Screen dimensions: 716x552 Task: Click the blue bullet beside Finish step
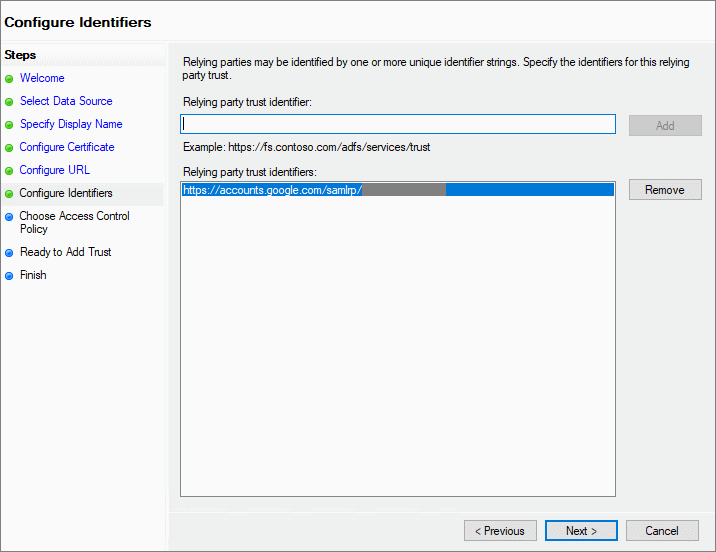9,276
